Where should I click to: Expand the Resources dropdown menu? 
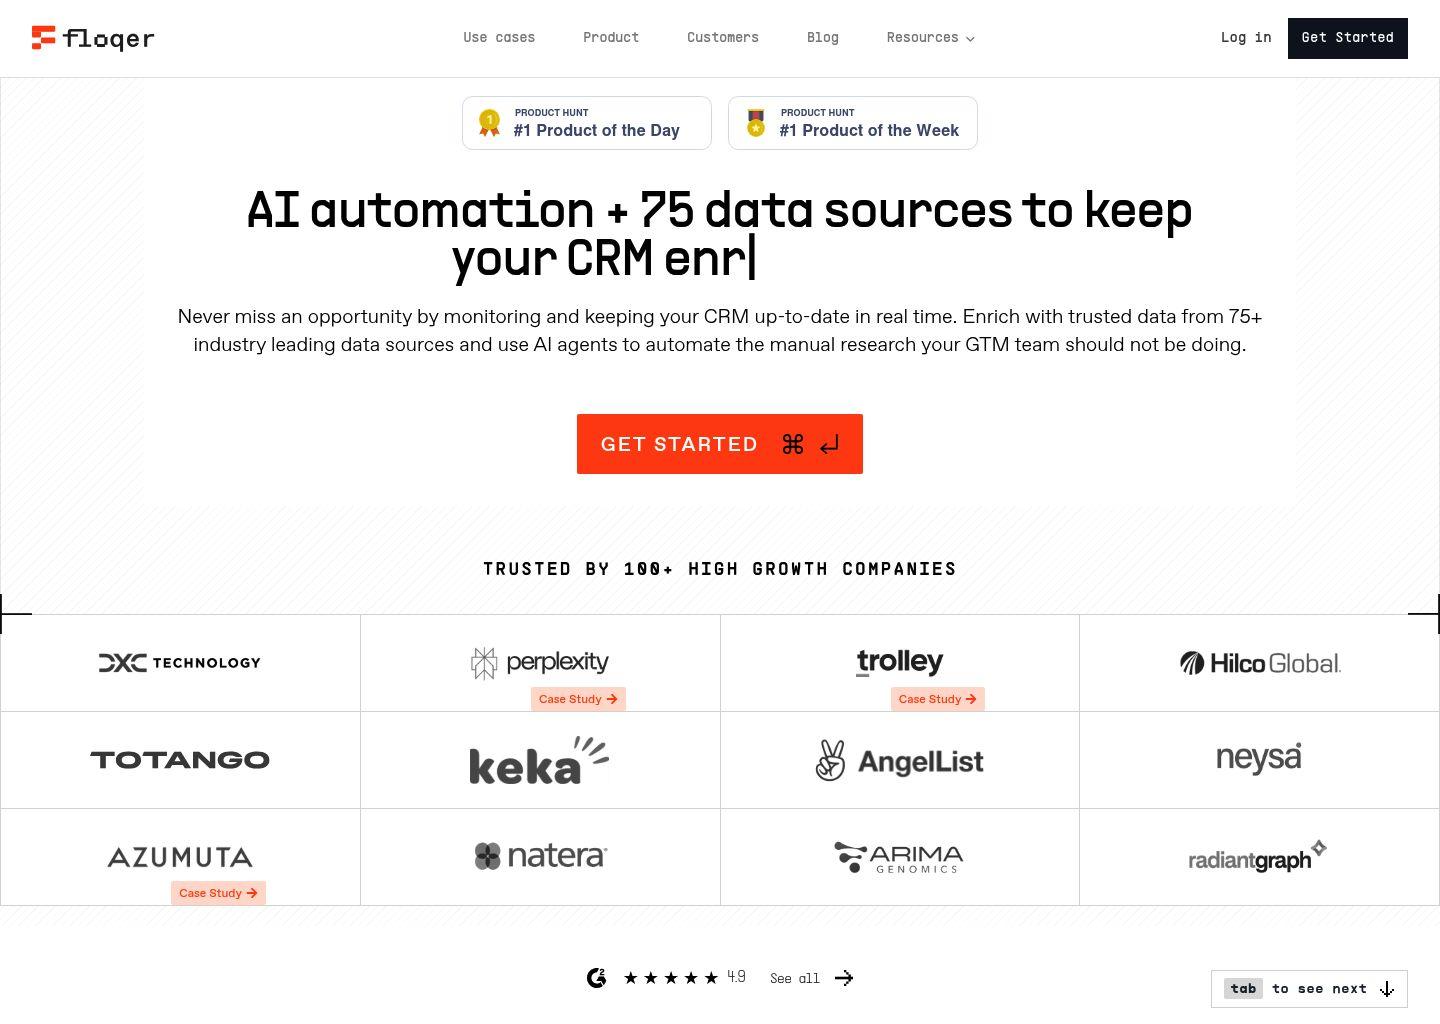click(x=930, y=38)
